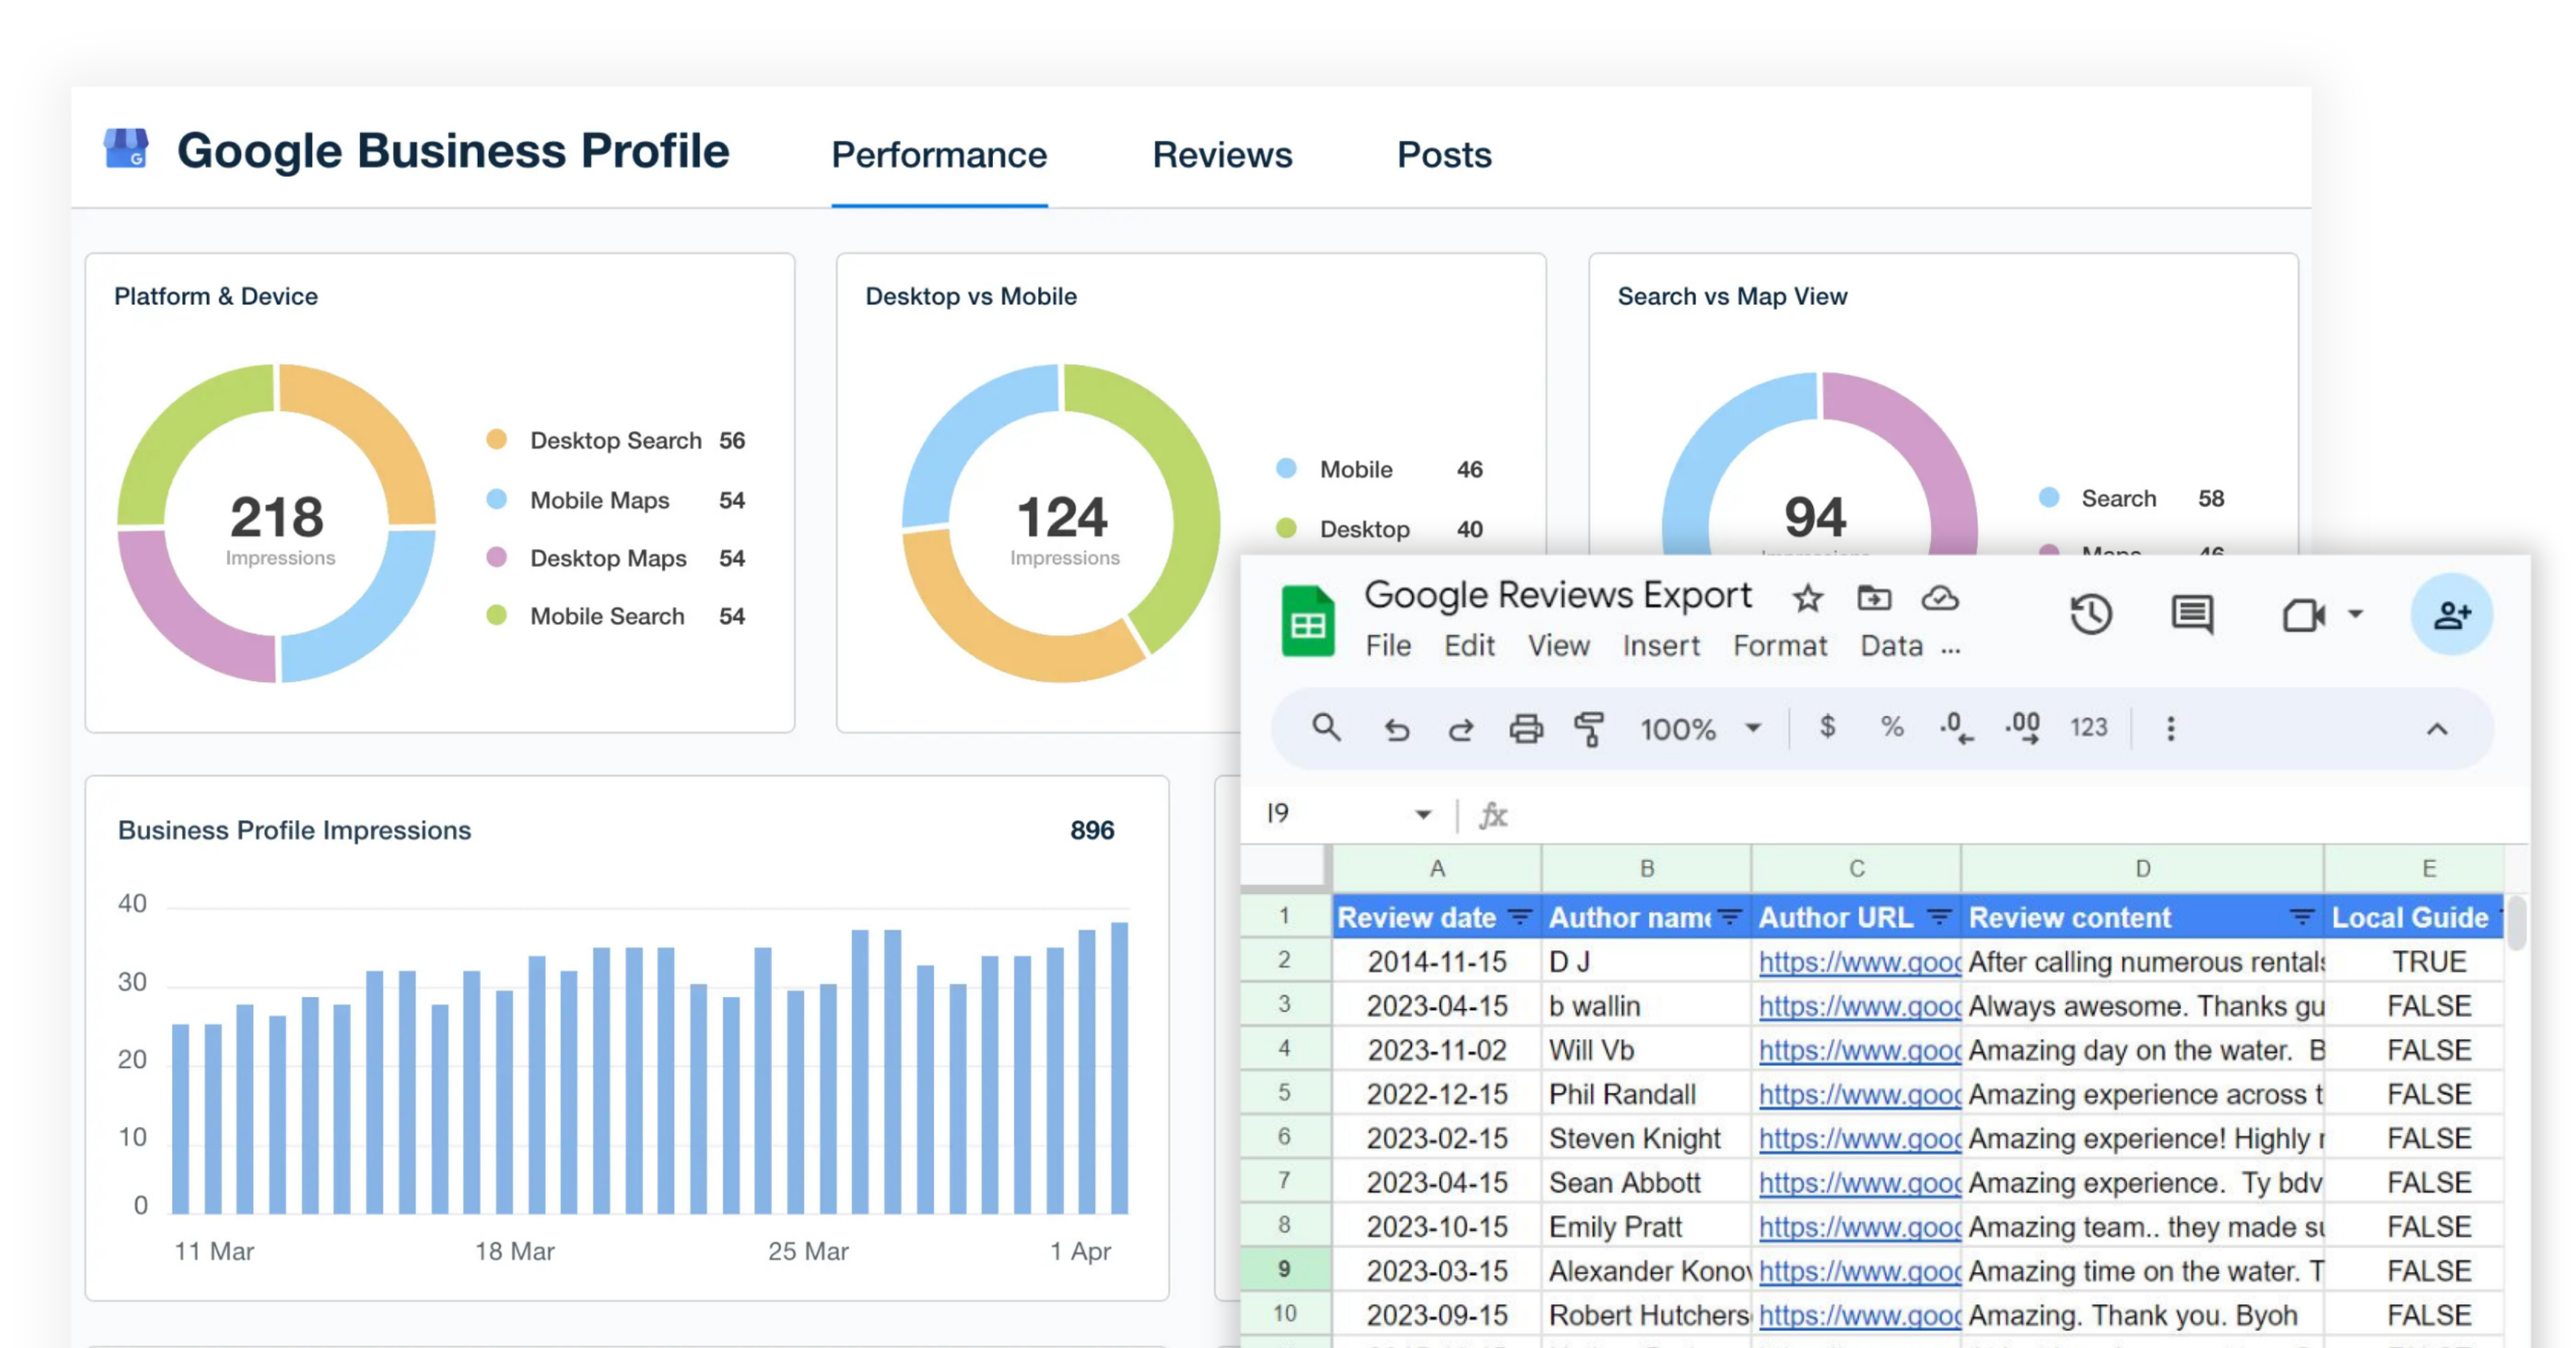Switch to the Posts tab
Image resolution: width=2576 pixels, height=1348 pixels.
tap(1444, 155)
